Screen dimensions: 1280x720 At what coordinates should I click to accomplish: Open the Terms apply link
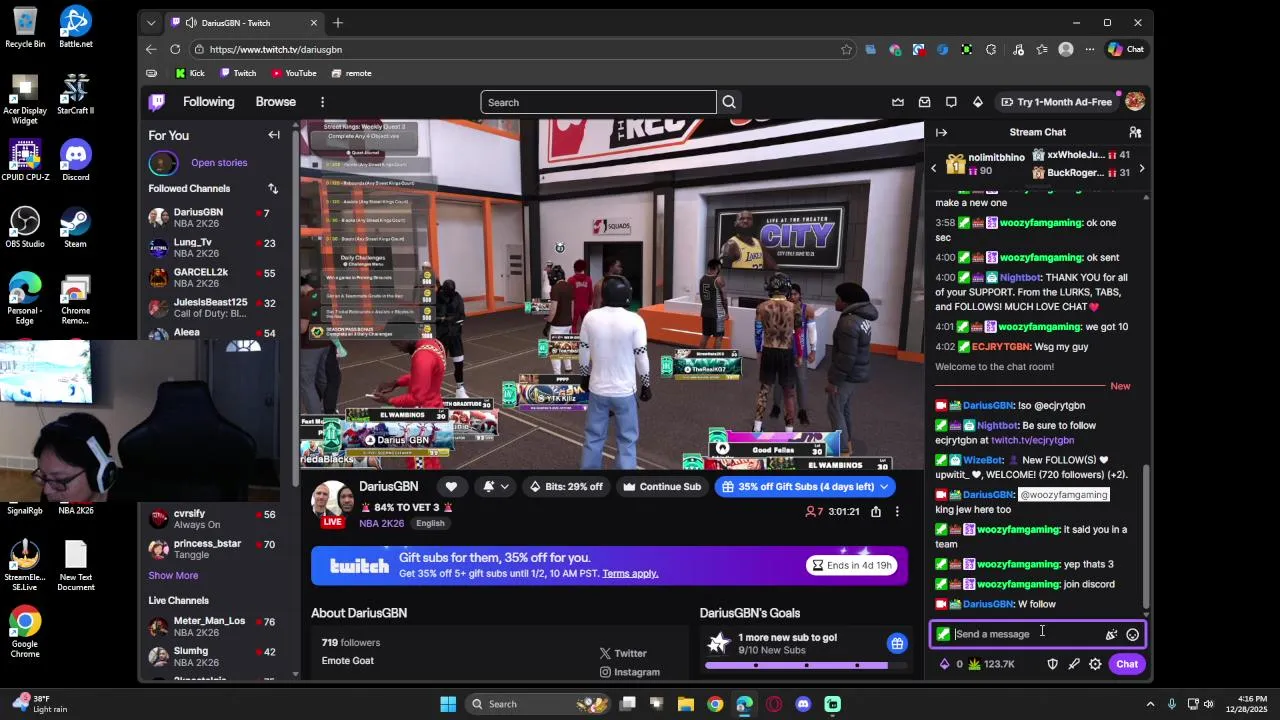pyautogui.click(x=630, y=574)
